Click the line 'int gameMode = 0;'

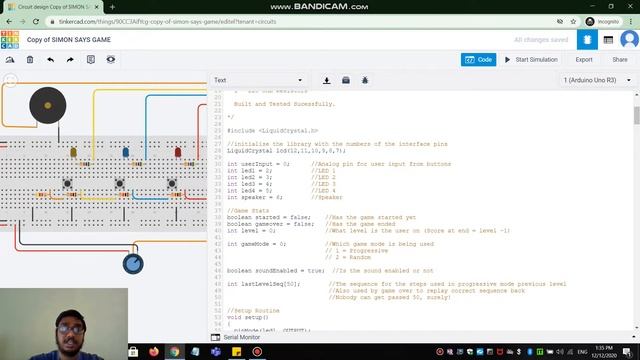pyautogui.click(x=256, y=244)
